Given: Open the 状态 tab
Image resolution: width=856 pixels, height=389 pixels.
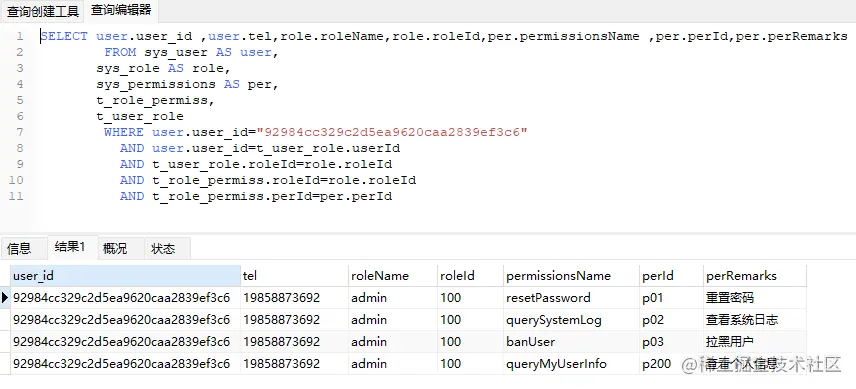Looking at the screenshot, I should pos(163,248).
